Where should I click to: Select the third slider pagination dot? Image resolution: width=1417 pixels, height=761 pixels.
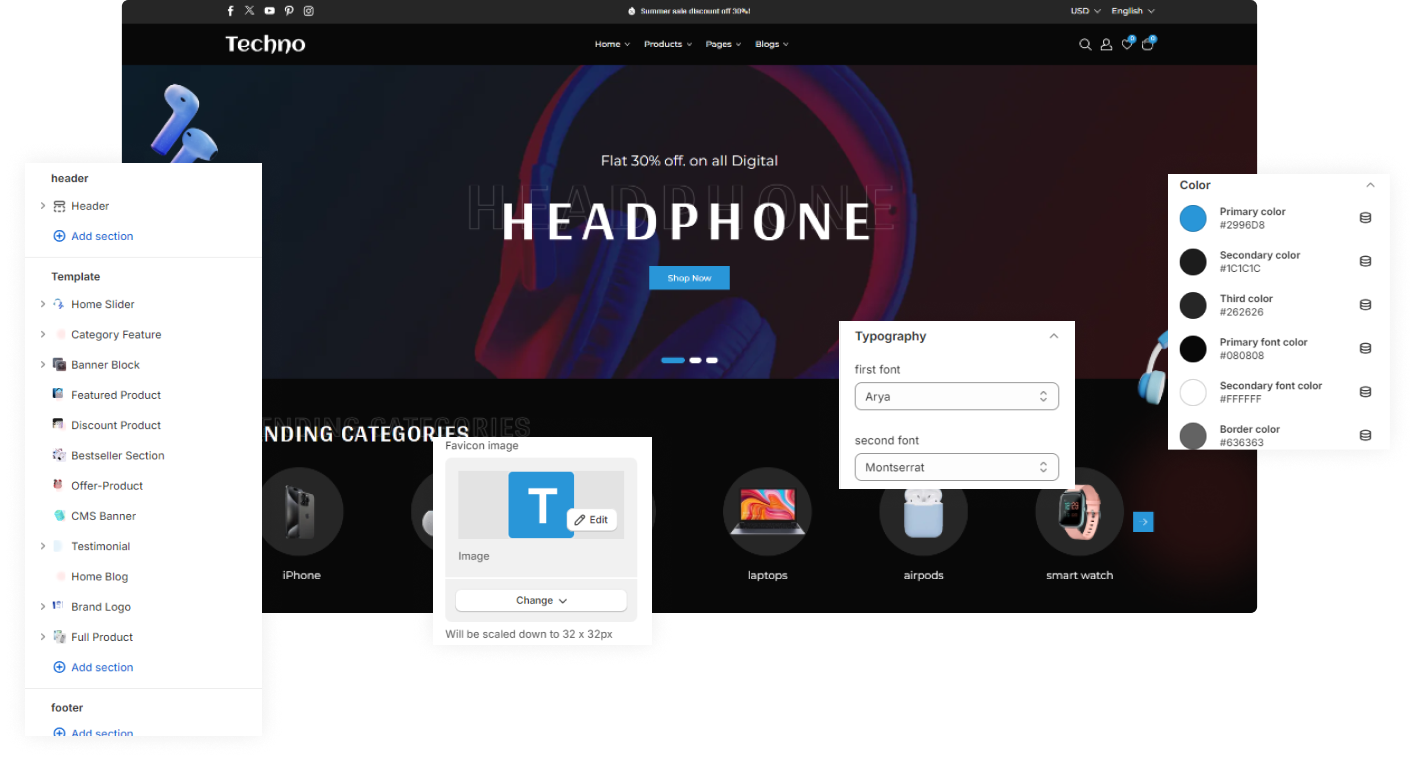[712, 360]
